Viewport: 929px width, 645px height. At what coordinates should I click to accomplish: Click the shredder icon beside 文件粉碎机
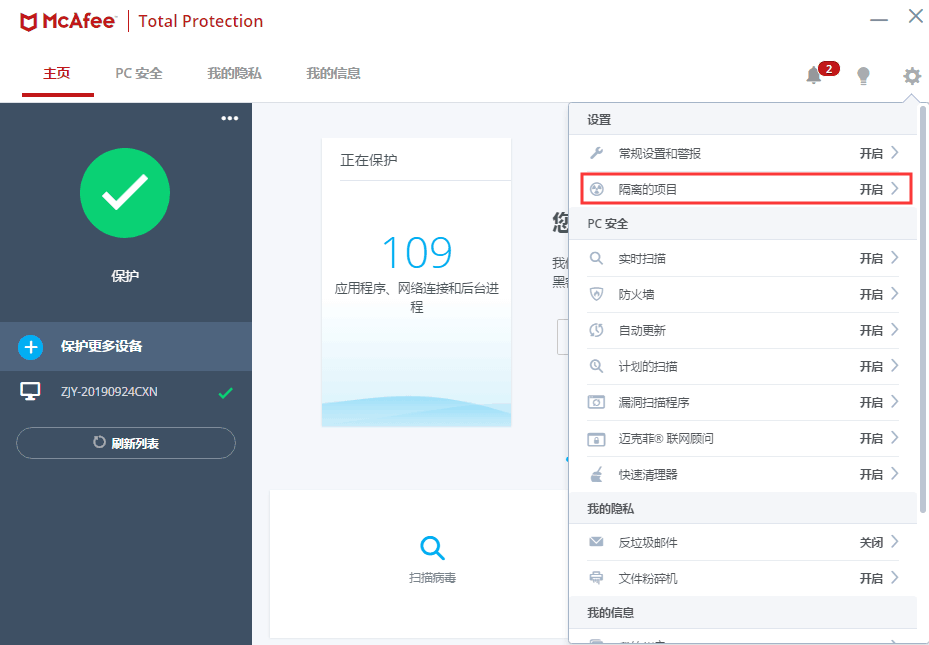coord(597,578)
